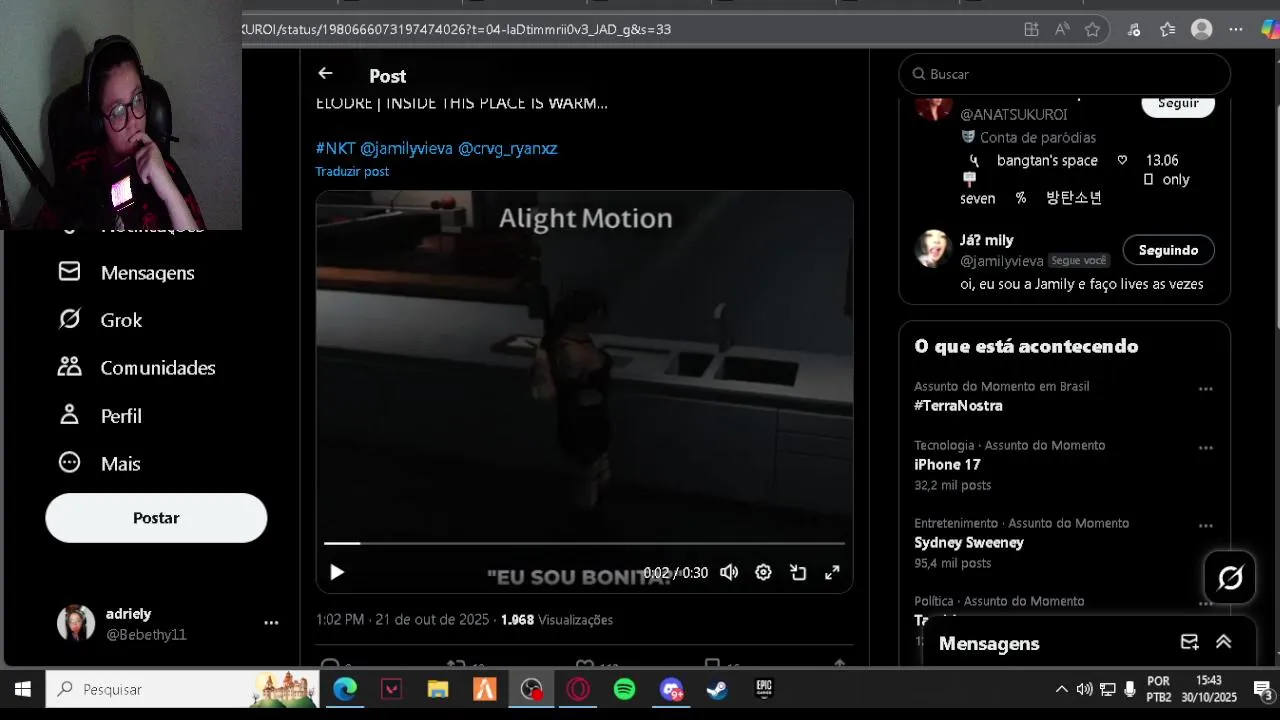This screenshot has height=720, width=1280.
Task: Open more options for iPhone 17 trend
Action: pos(1205,448)
